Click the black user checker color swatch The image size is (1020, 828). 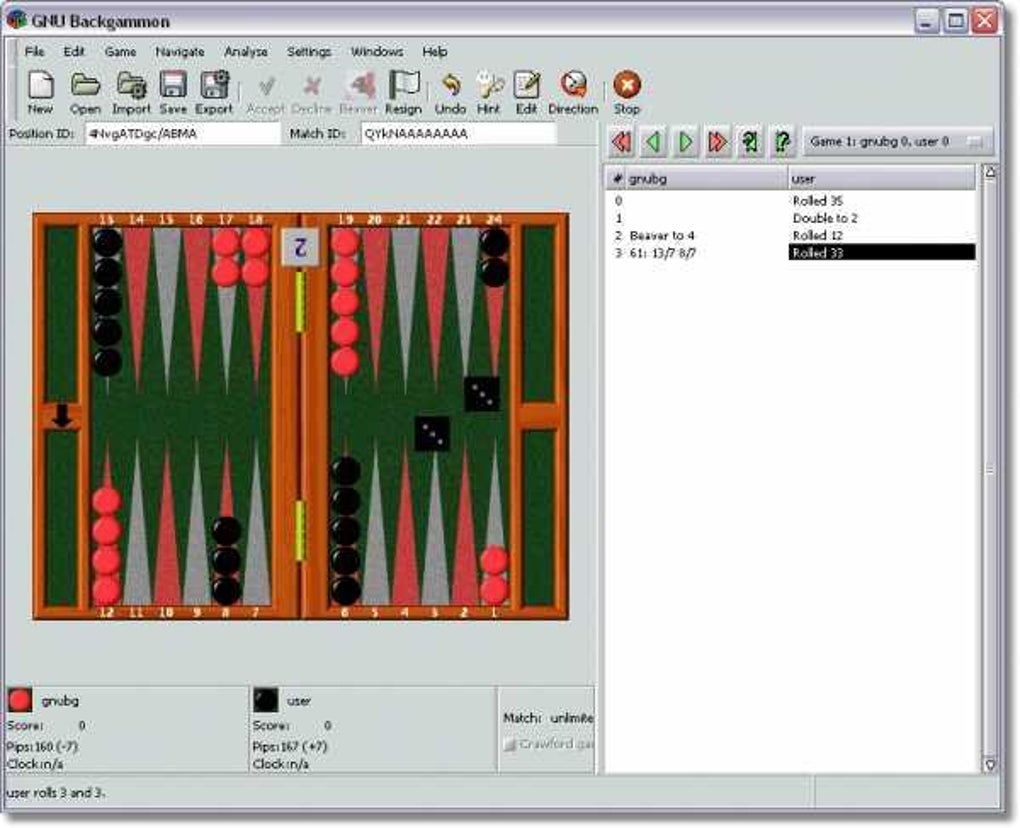click(265, 701)
